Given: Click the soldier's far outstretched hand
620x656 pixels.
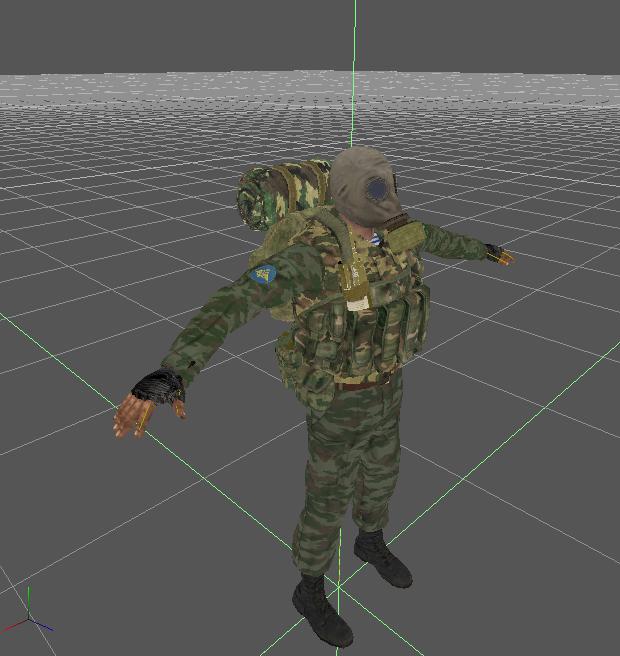Looking at the screenshot, I should [500, 255].
